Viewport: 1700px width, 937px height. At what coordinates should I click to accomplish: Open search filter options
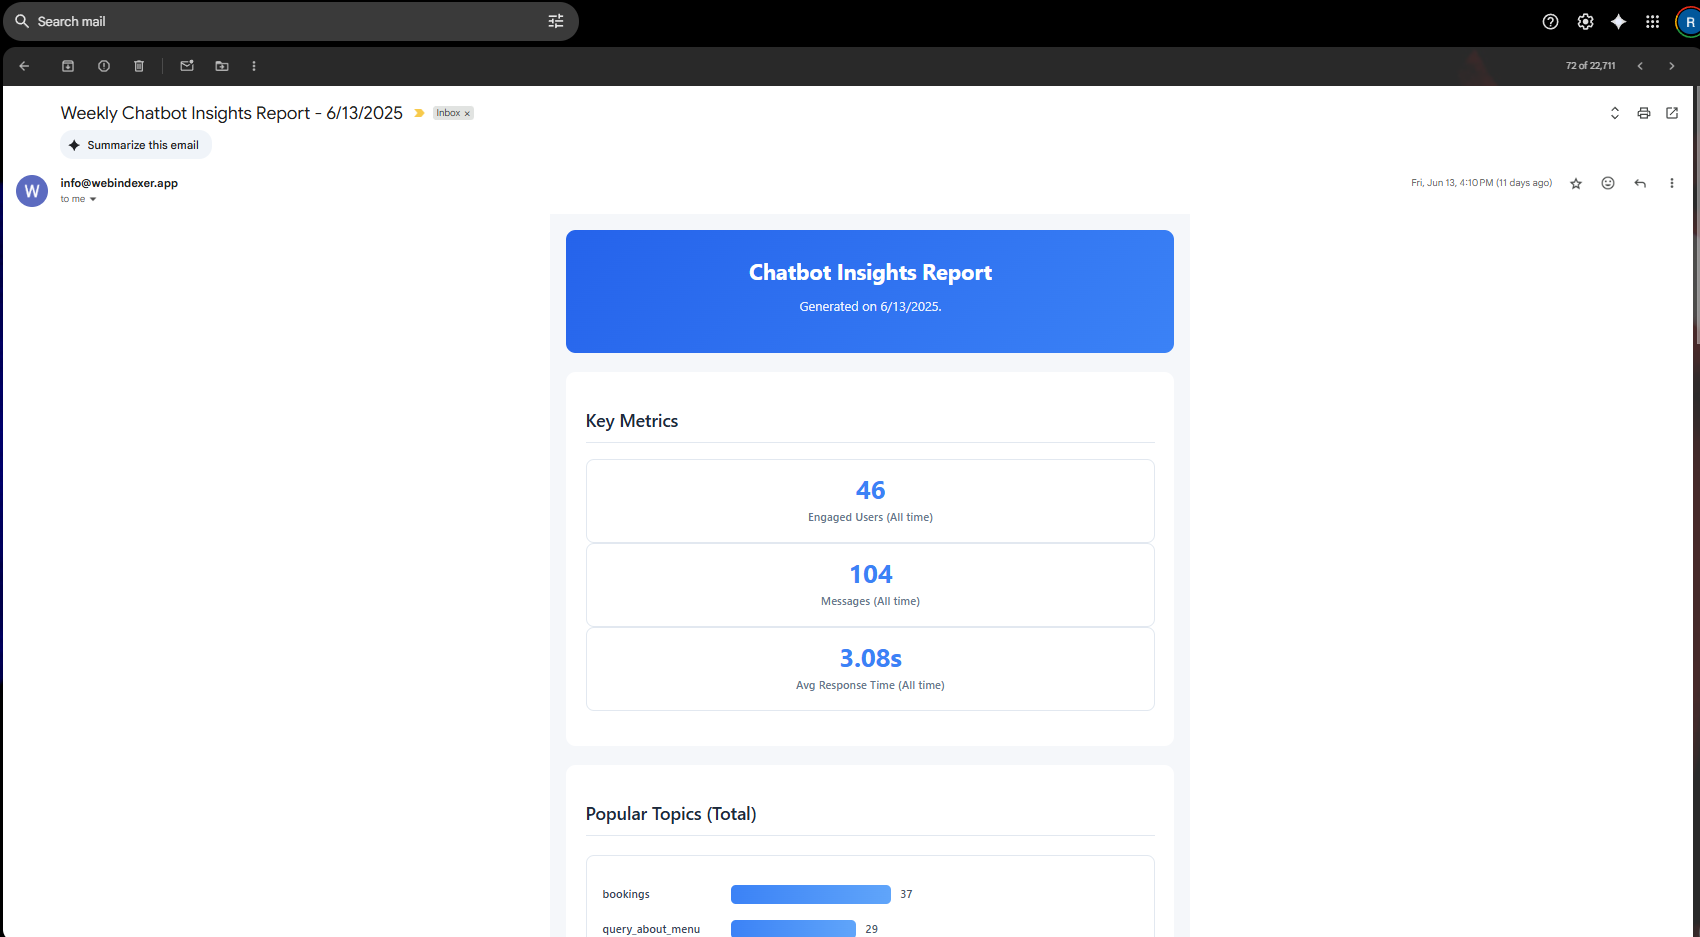(x=556, y=21)
